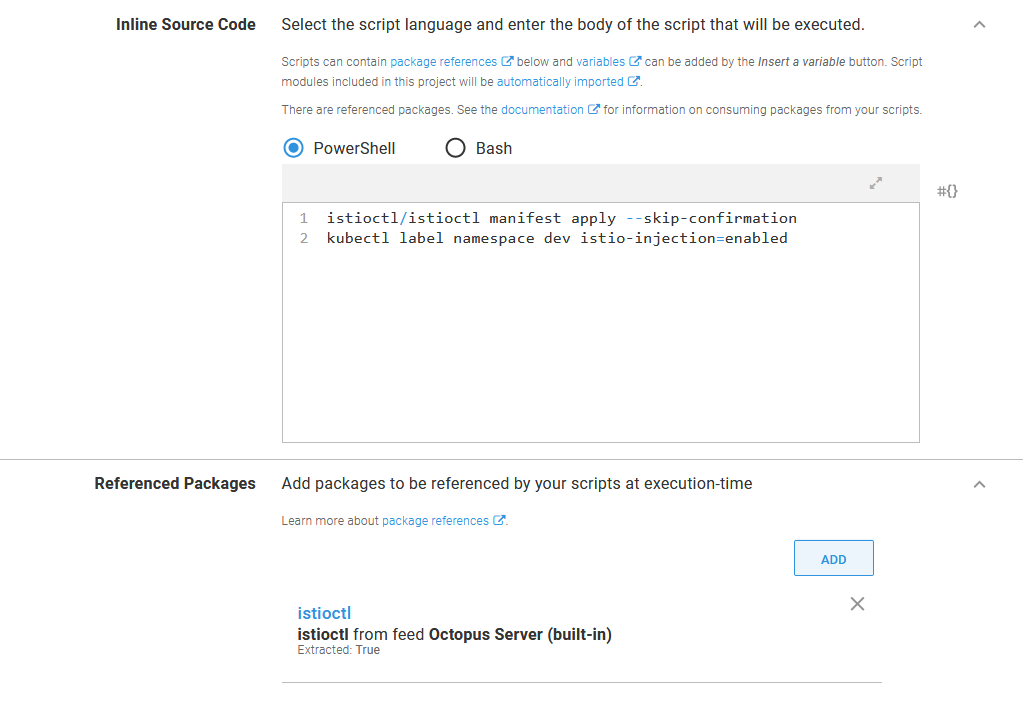Remove the istioctl referenced package
This screenshot has height=702, width=1023.
pos(857,604)
